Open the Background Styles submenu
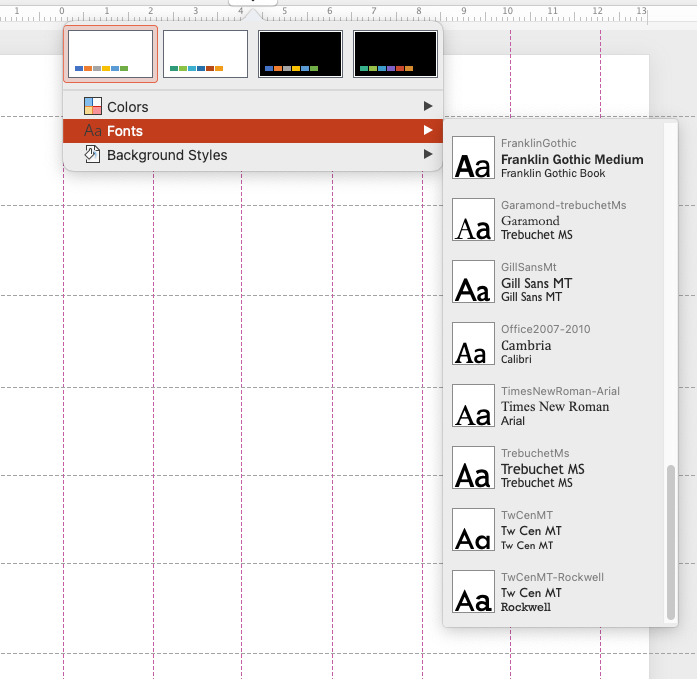The width and height of the screenshot is (697, 679). tap(253, 155)
